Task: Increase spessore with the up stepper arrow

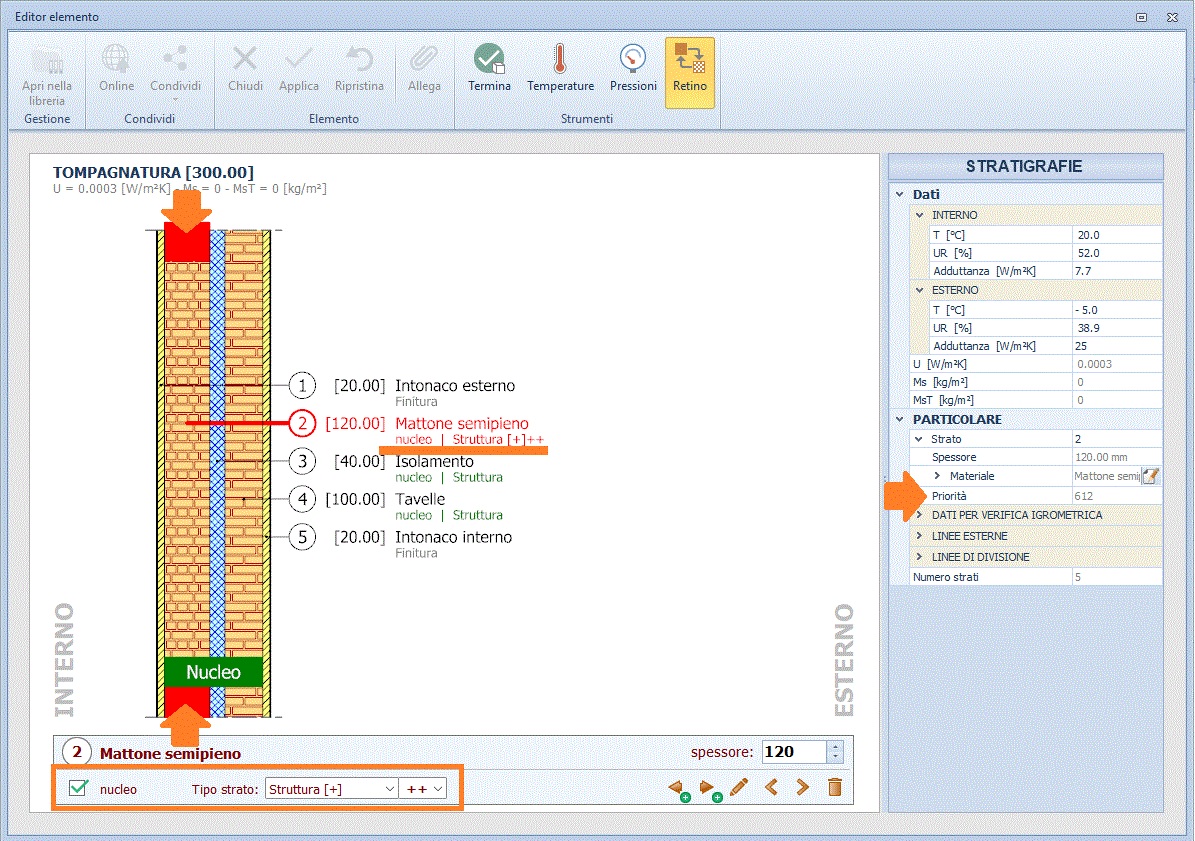Action: [836, 746]
